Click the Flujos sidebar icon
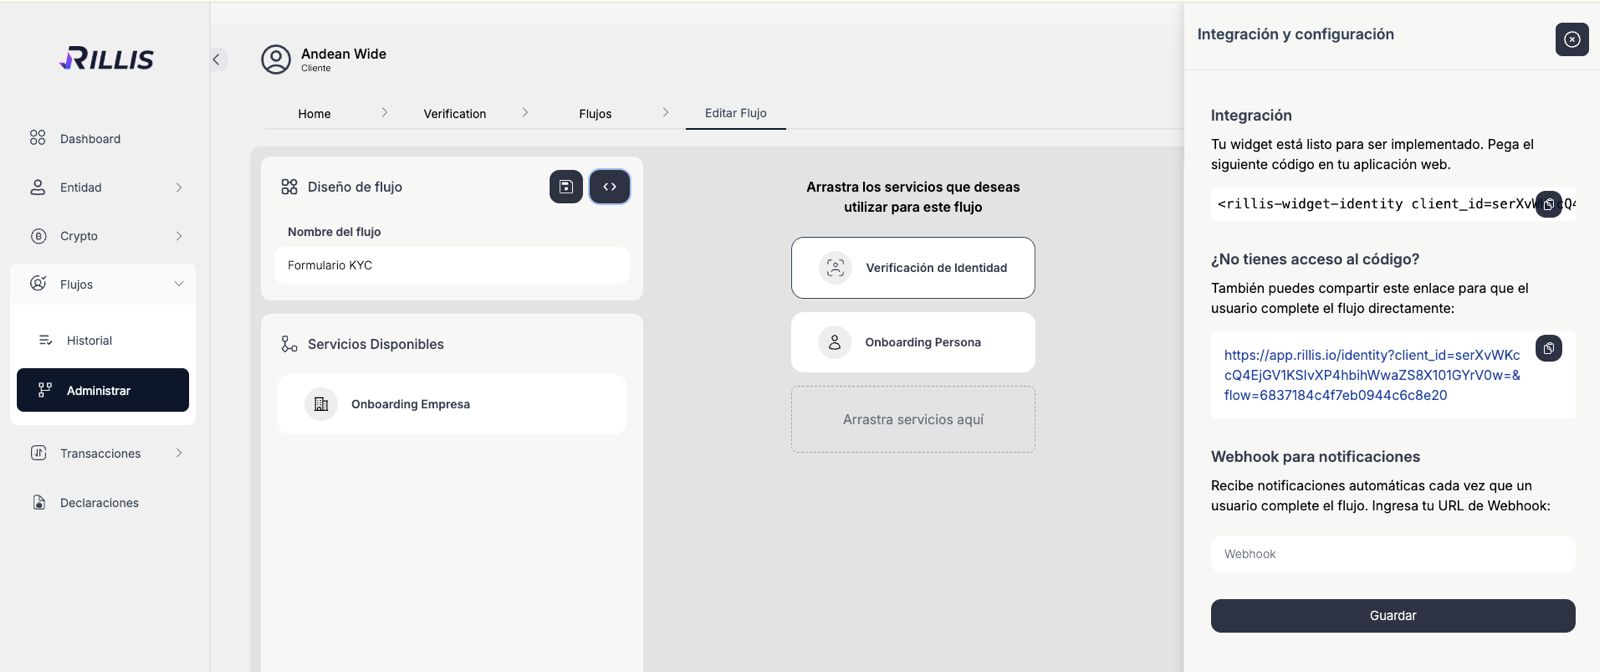 pos(38,284)
